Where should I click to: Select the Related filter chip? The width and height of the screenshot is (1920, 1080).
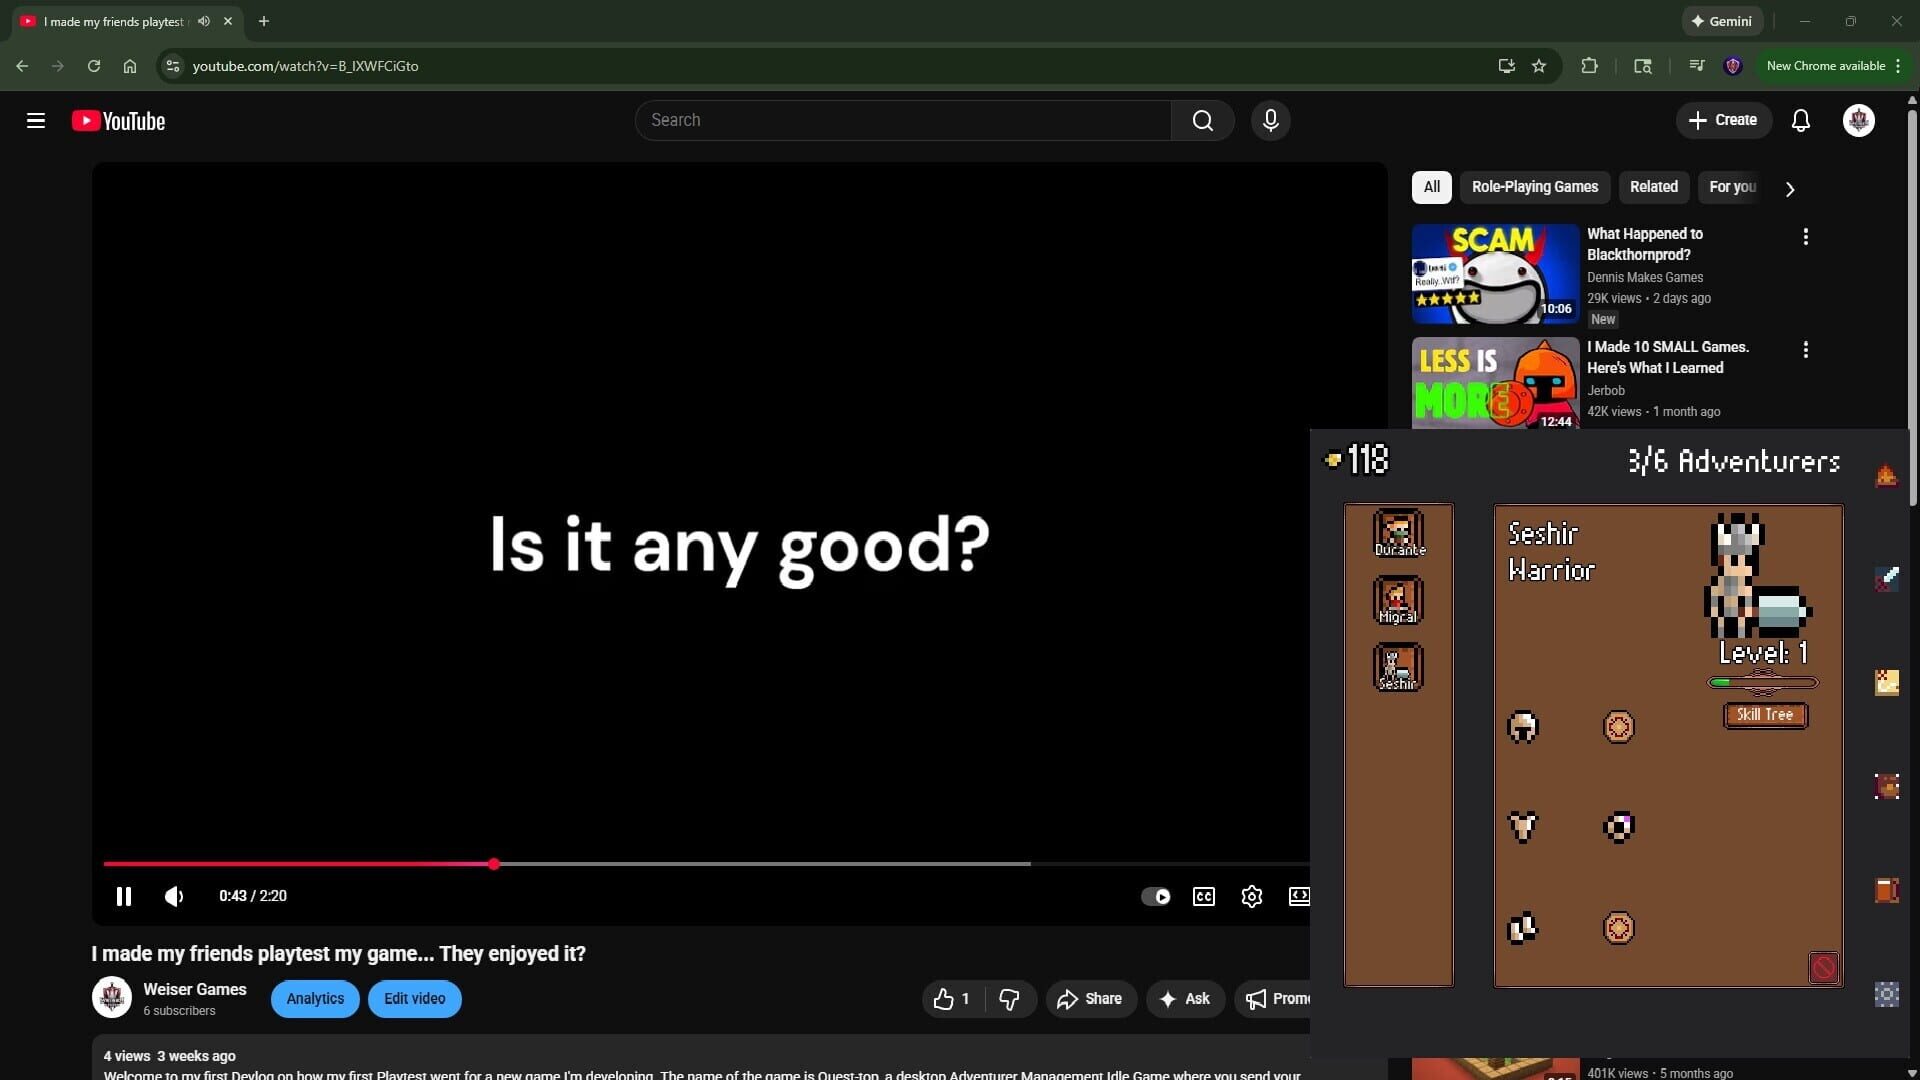(1654, 187)
